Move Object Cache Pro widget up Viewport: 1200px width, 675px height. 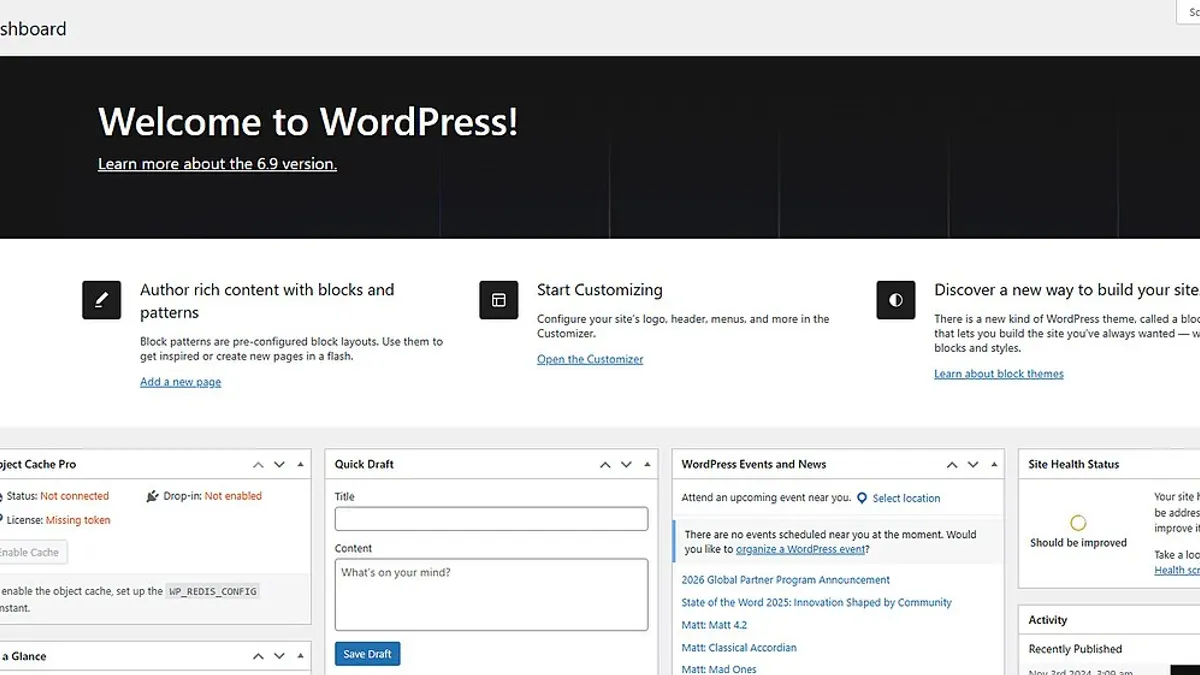pyautogui.click(x=258, y=465)
